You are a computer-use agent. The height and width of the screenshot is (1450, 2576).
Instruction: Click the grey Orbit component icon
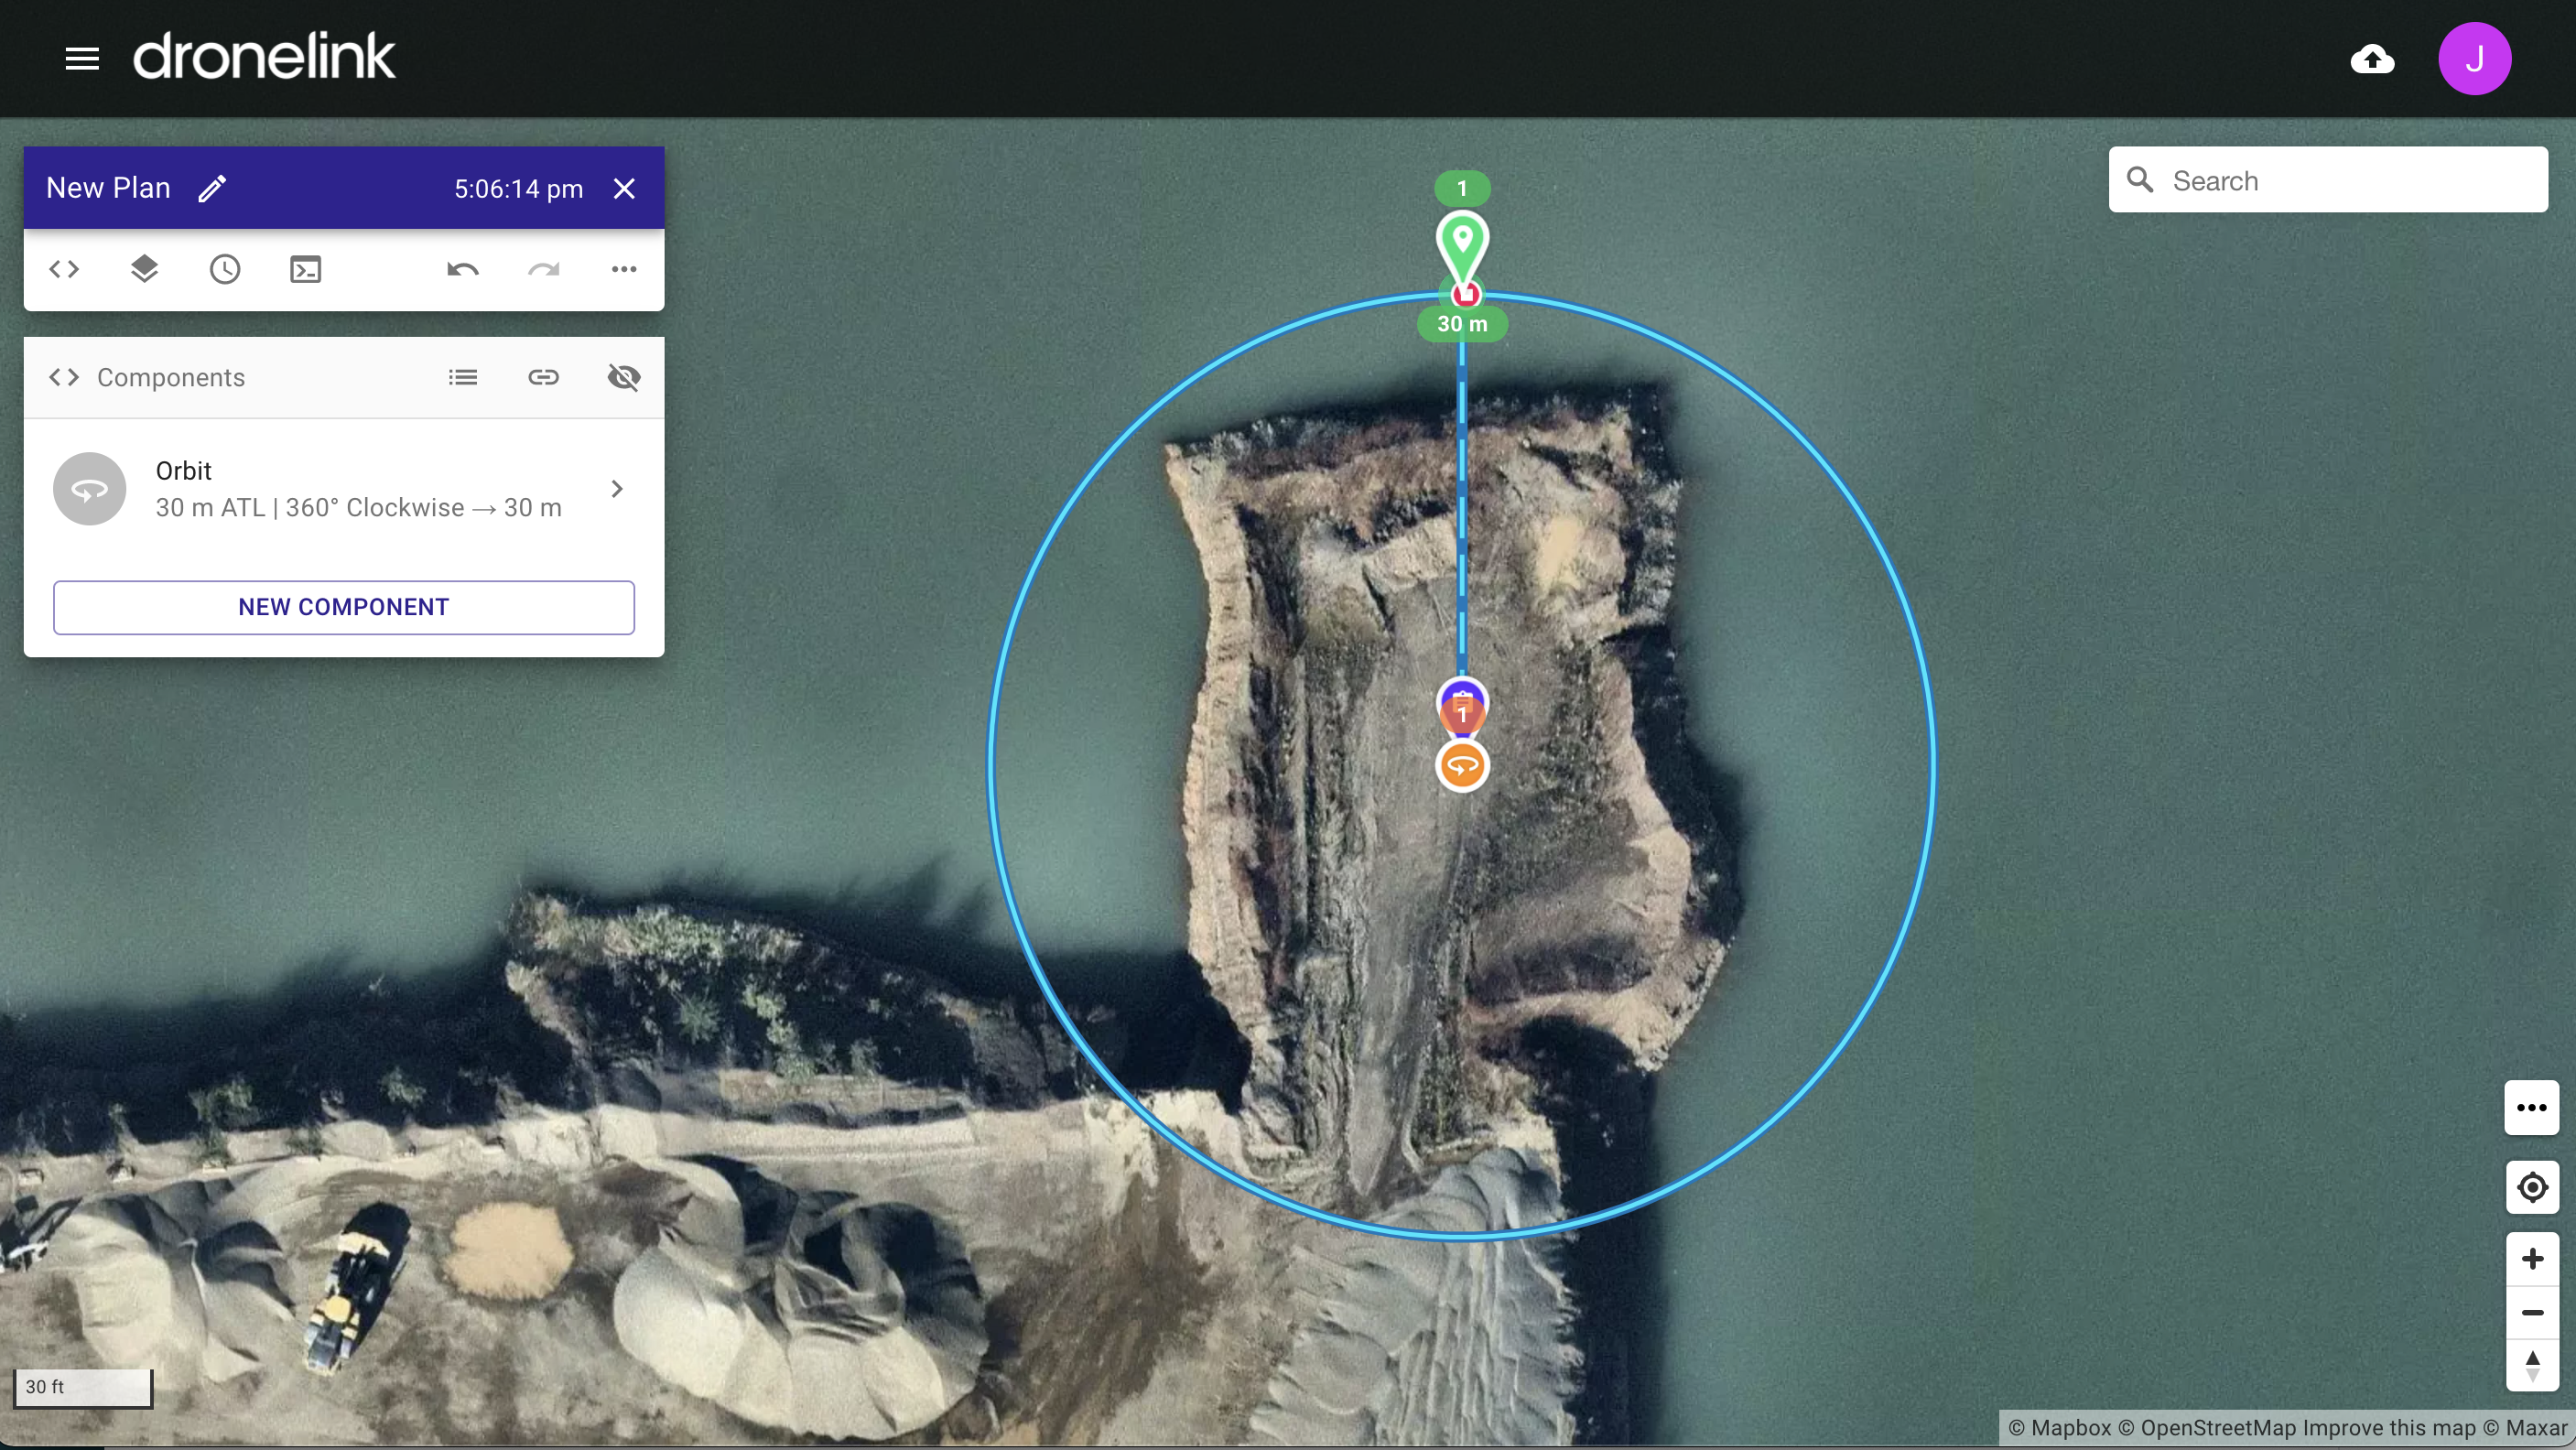pyautogui.click(x=90, y=489)
